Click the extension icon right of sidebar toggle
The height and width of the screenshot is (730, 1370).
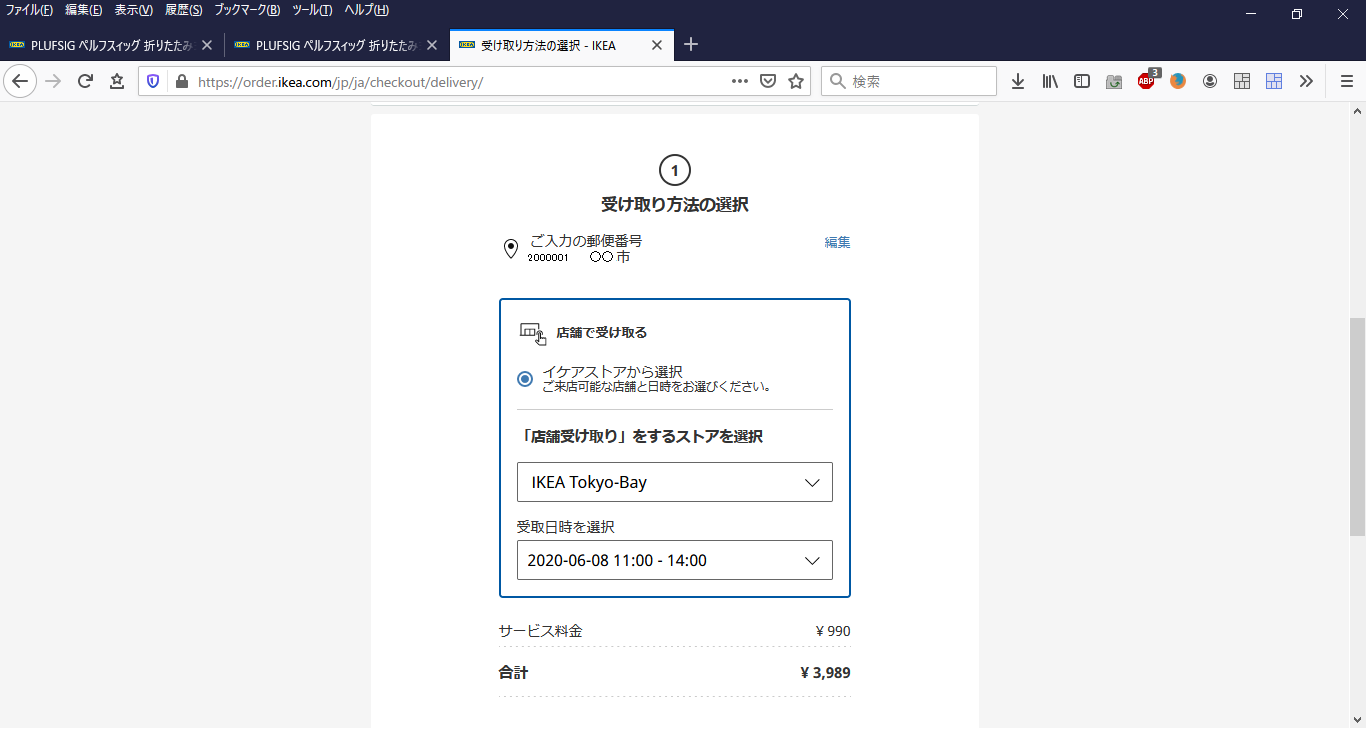(1114, 82)
